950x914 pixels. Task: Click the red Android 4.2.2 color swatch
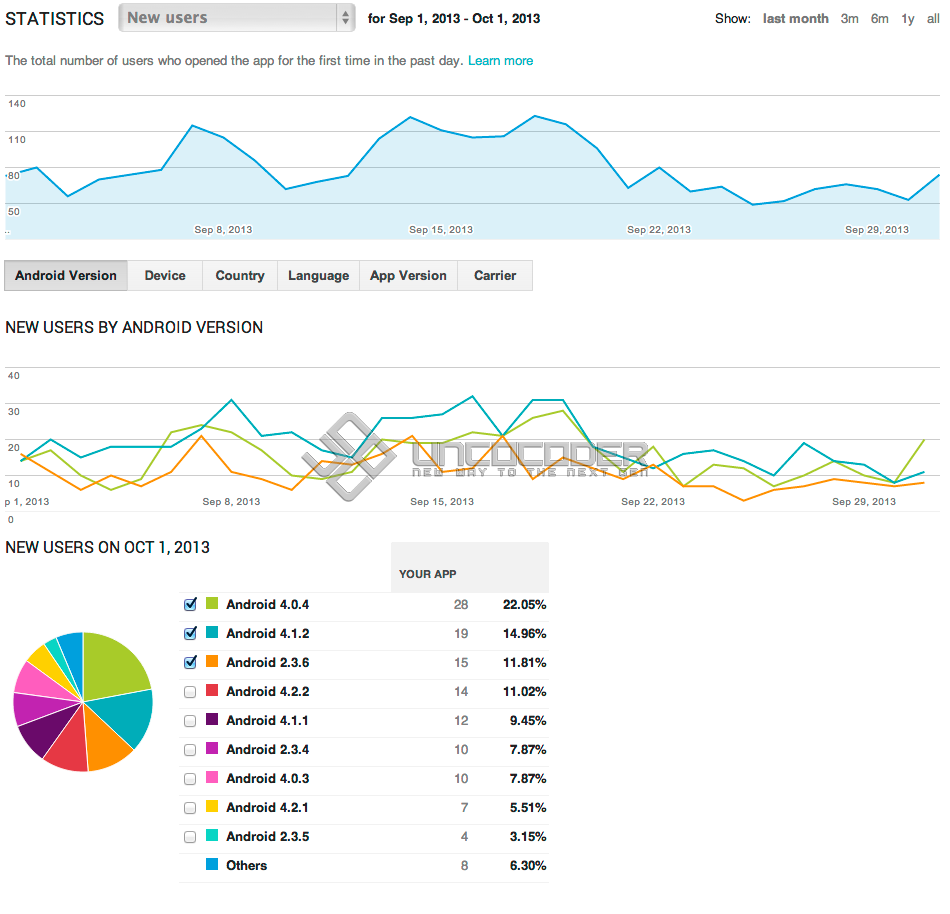[212, 690]
